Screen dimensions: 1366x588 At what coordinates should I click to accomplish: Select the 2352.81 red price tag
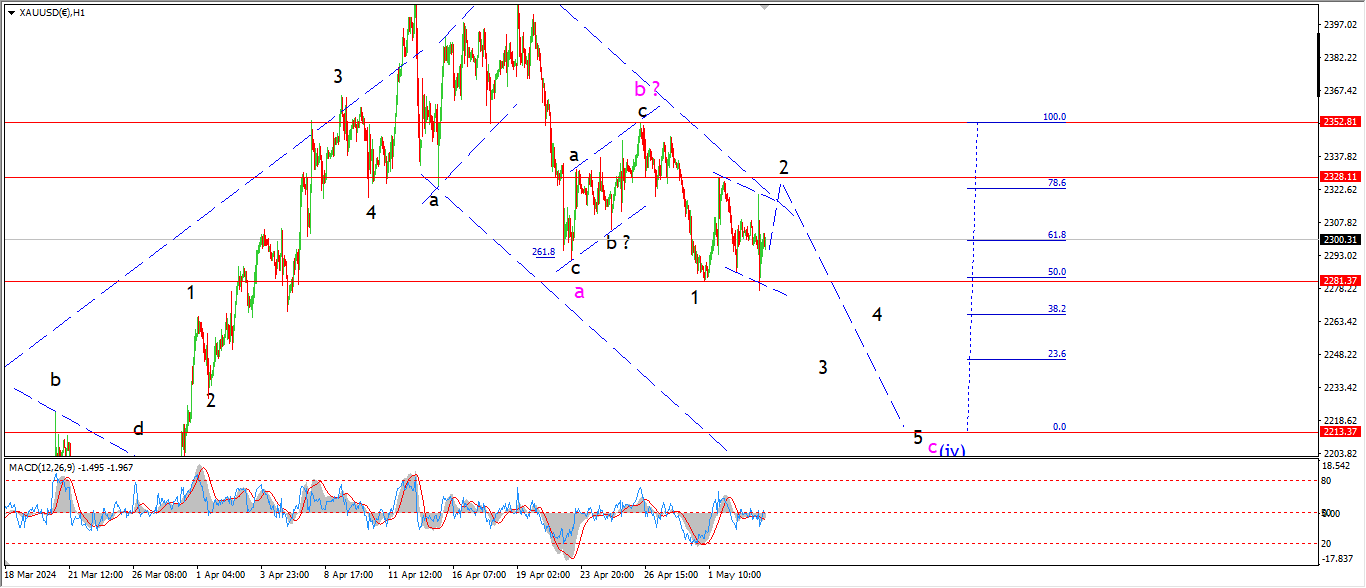pos(1337,122)
